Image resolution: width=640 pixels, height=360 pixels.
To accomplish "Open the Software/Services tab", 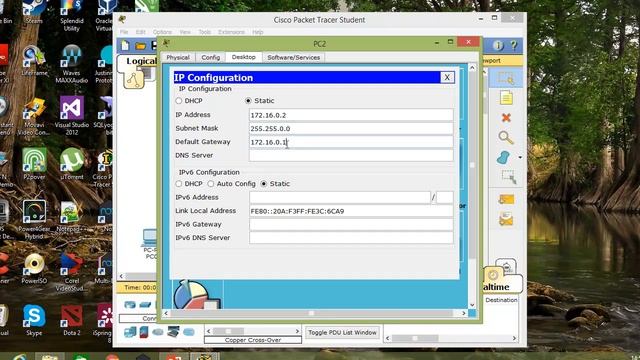I will tap(293, 58).
